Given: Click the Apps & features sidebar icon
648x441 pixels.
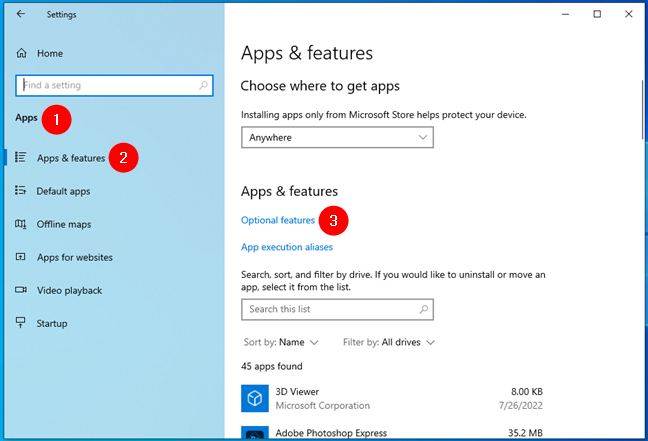Looking at the screenshot, I should point(21,158).
